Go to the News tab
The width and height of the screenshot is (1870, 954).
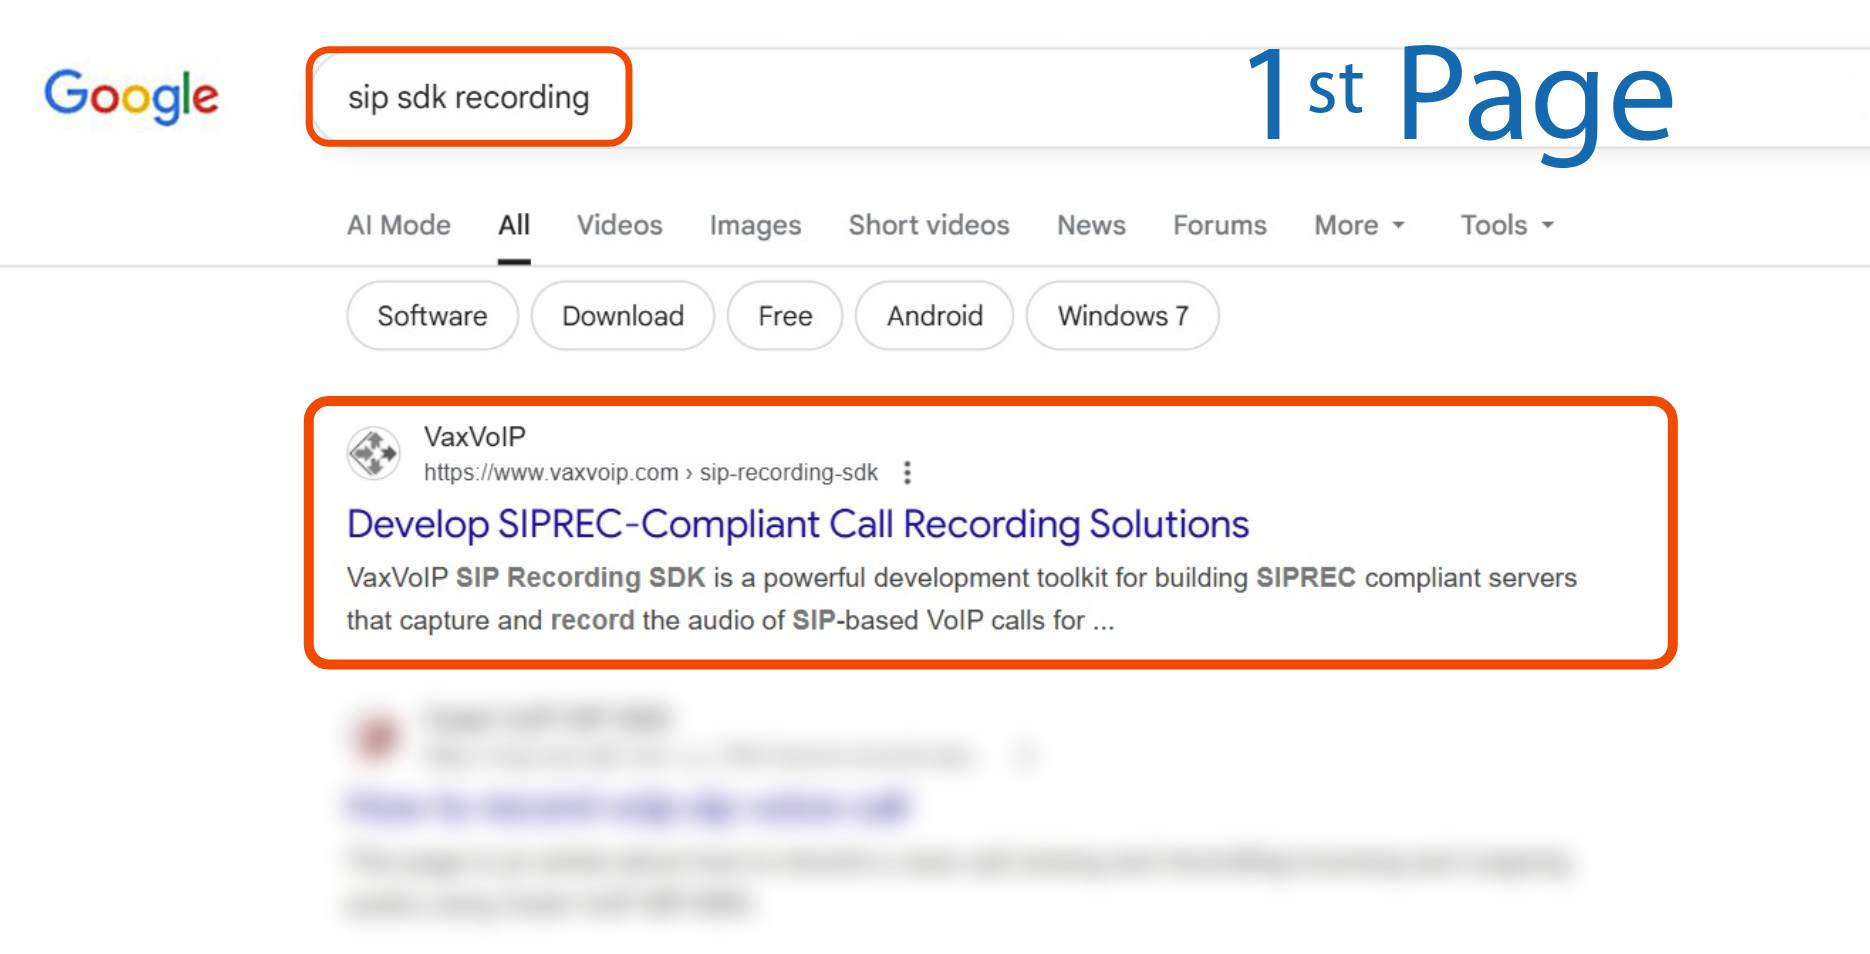(x=1091, y=225)
